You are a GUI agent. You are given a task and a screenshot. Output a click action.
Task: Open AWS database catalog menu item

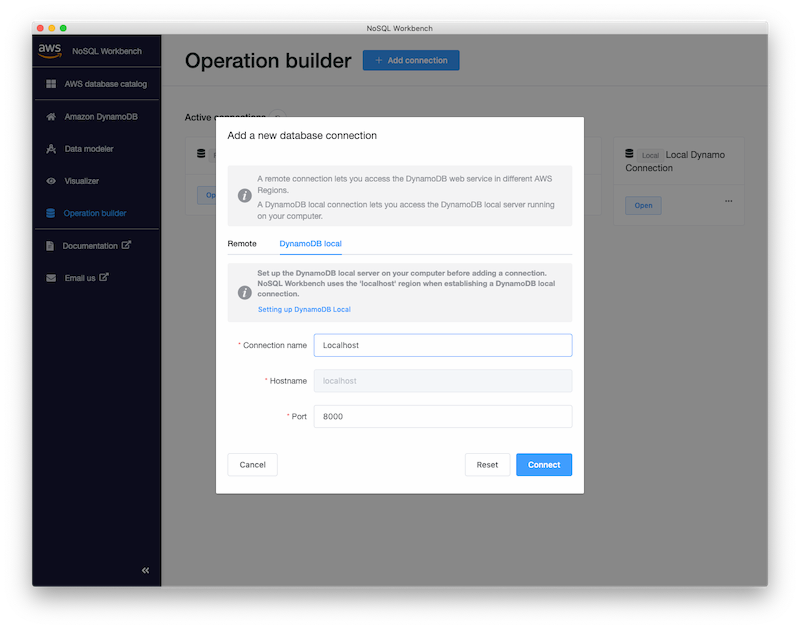[x=97, y=84]
